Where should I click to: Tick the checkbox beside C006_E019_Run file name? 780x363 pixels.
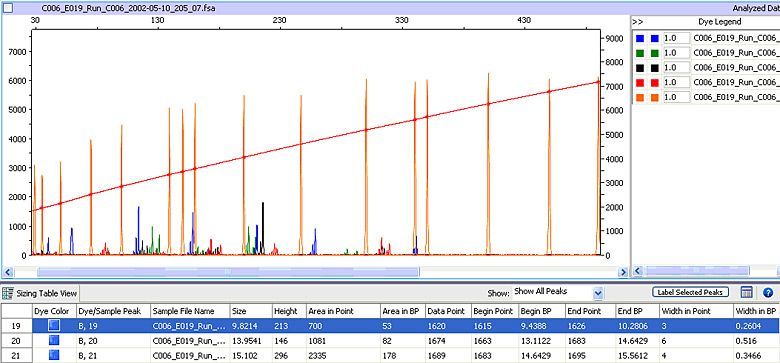(x=8, y=8)
